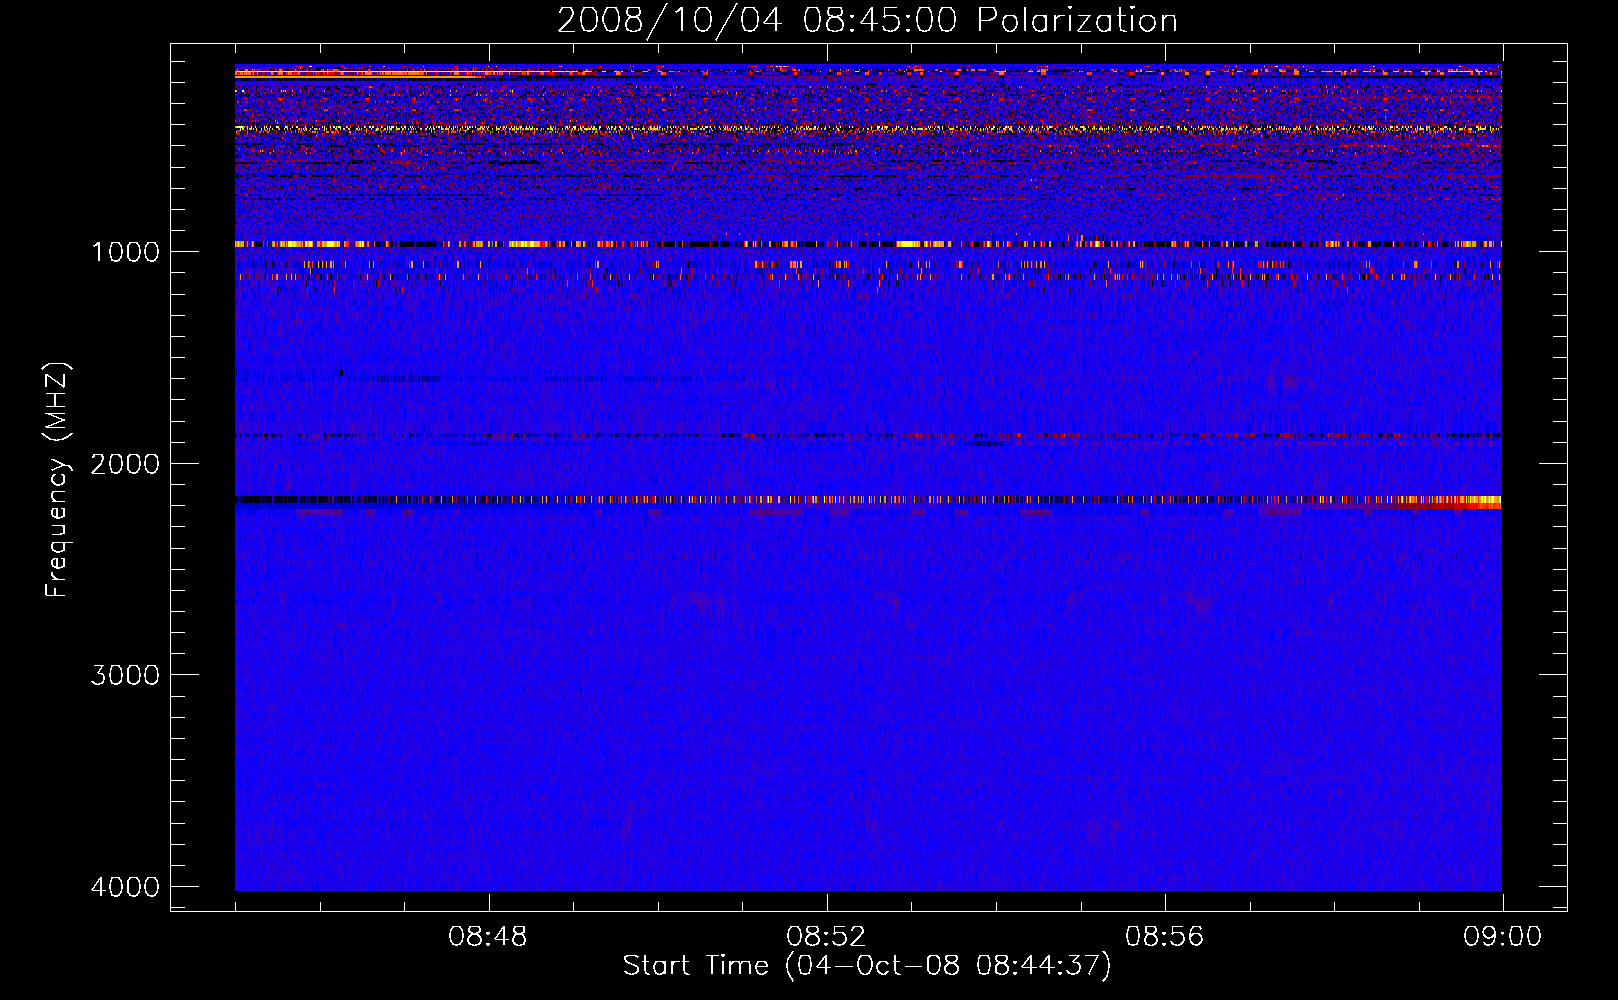
Task: Click the 1000 frequency tick label
Action: [126, 252]
